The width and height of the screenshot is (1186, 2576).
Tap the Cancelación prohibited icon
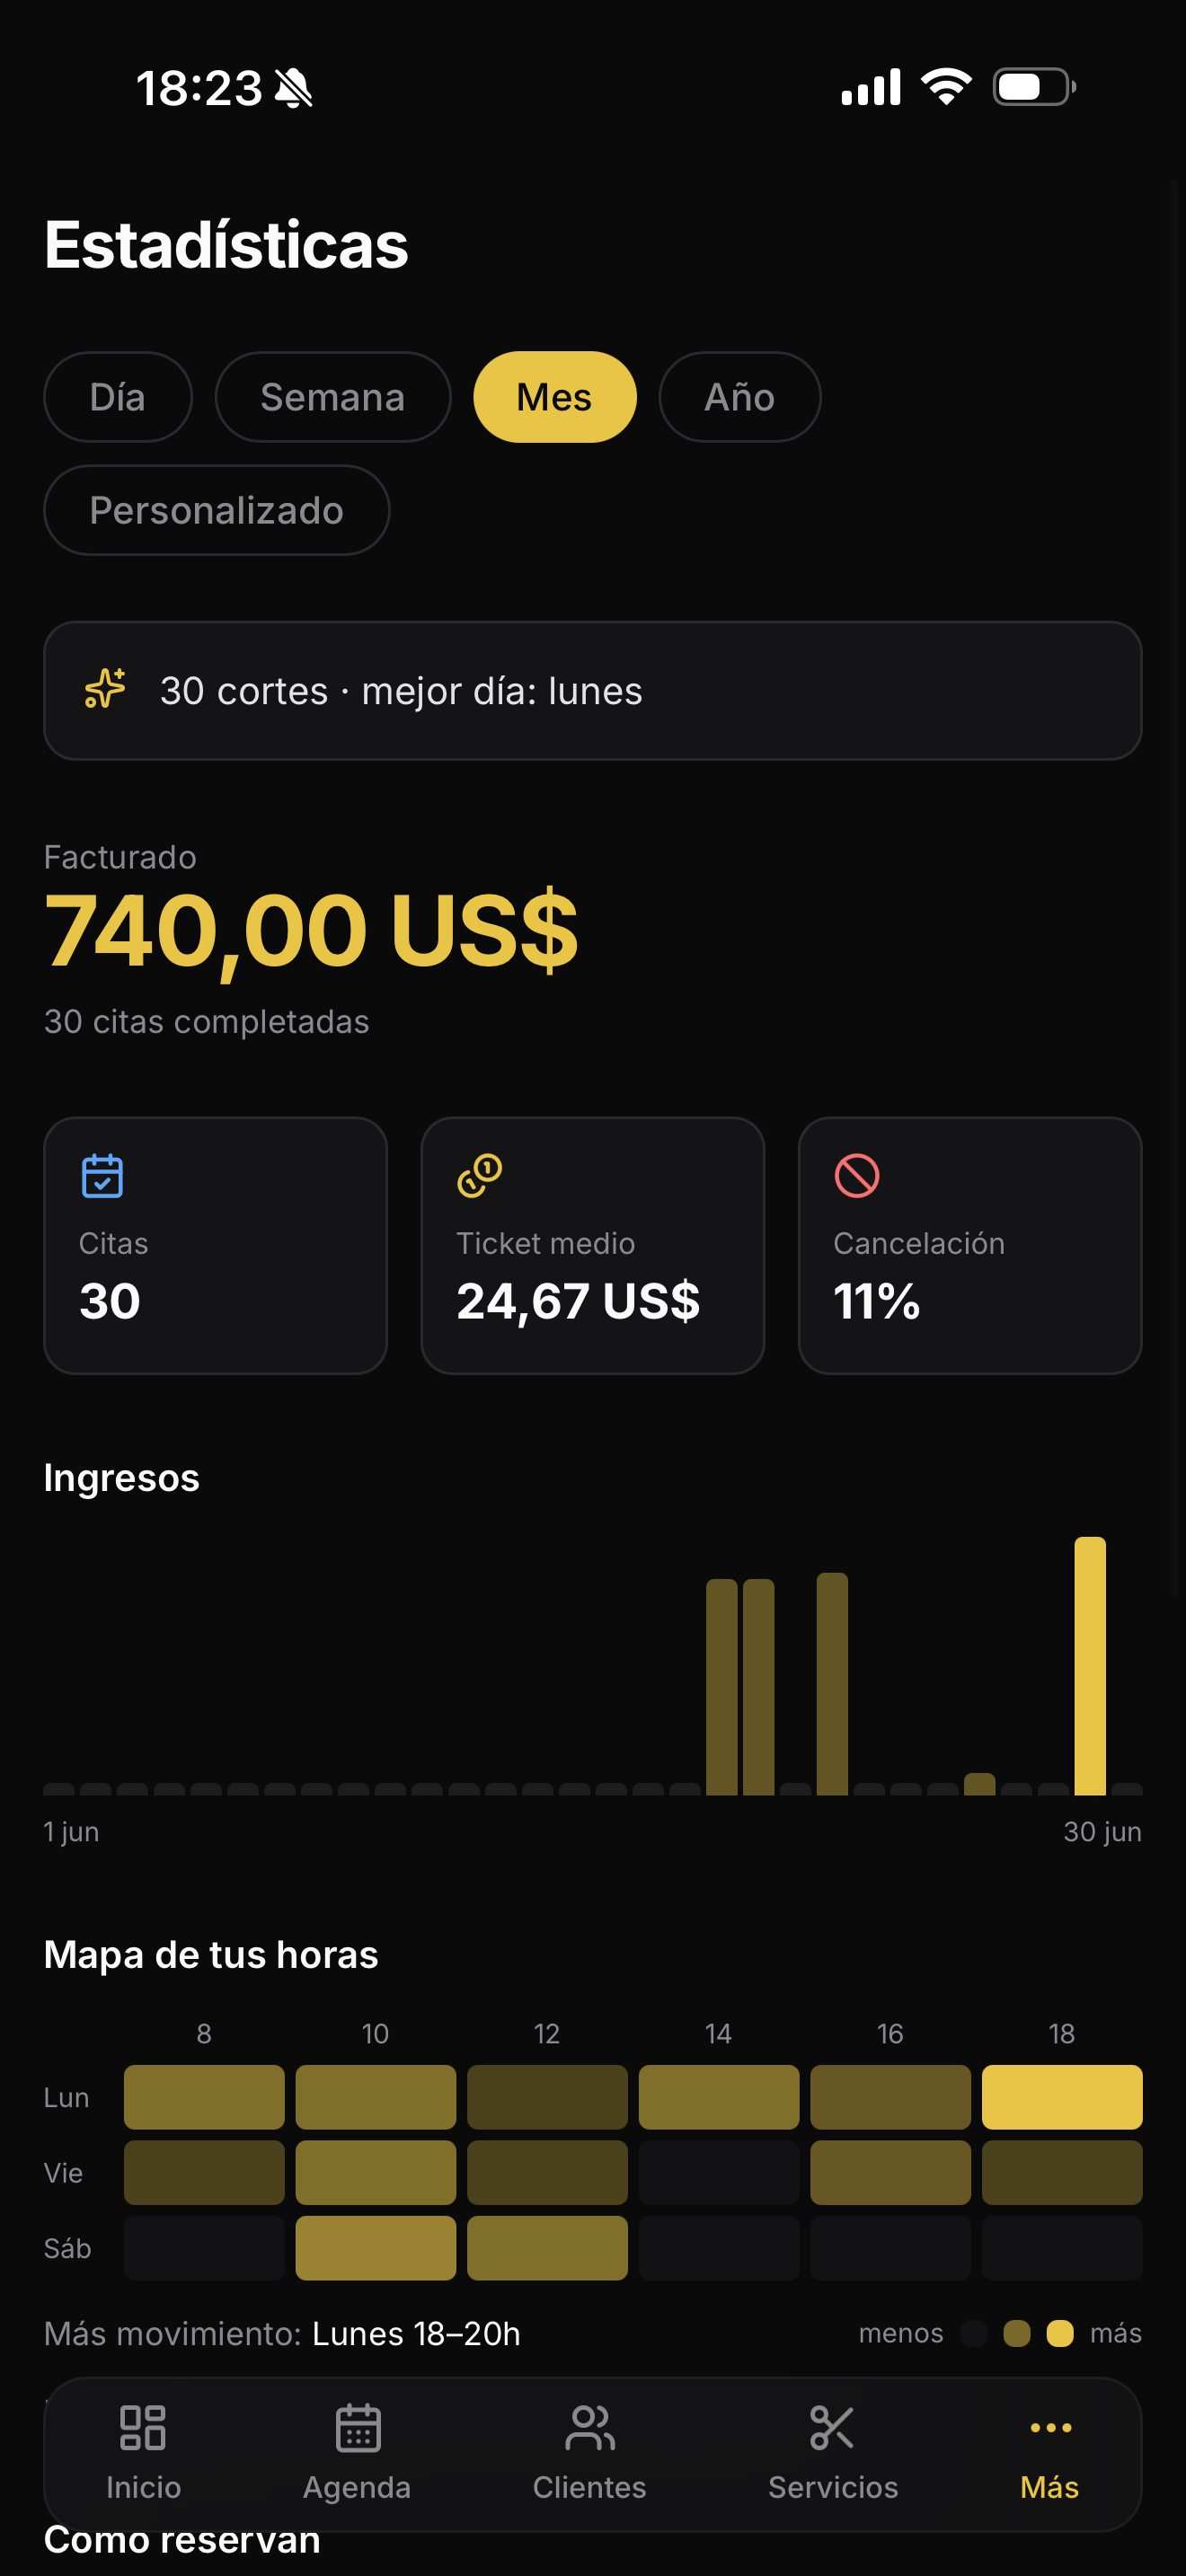pos(857,1176)
